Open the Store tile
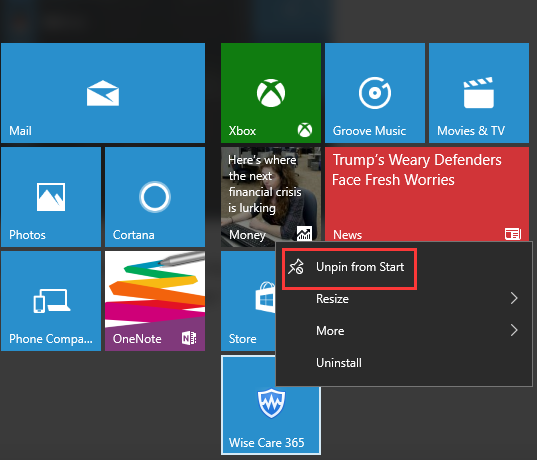 [248, 301]
